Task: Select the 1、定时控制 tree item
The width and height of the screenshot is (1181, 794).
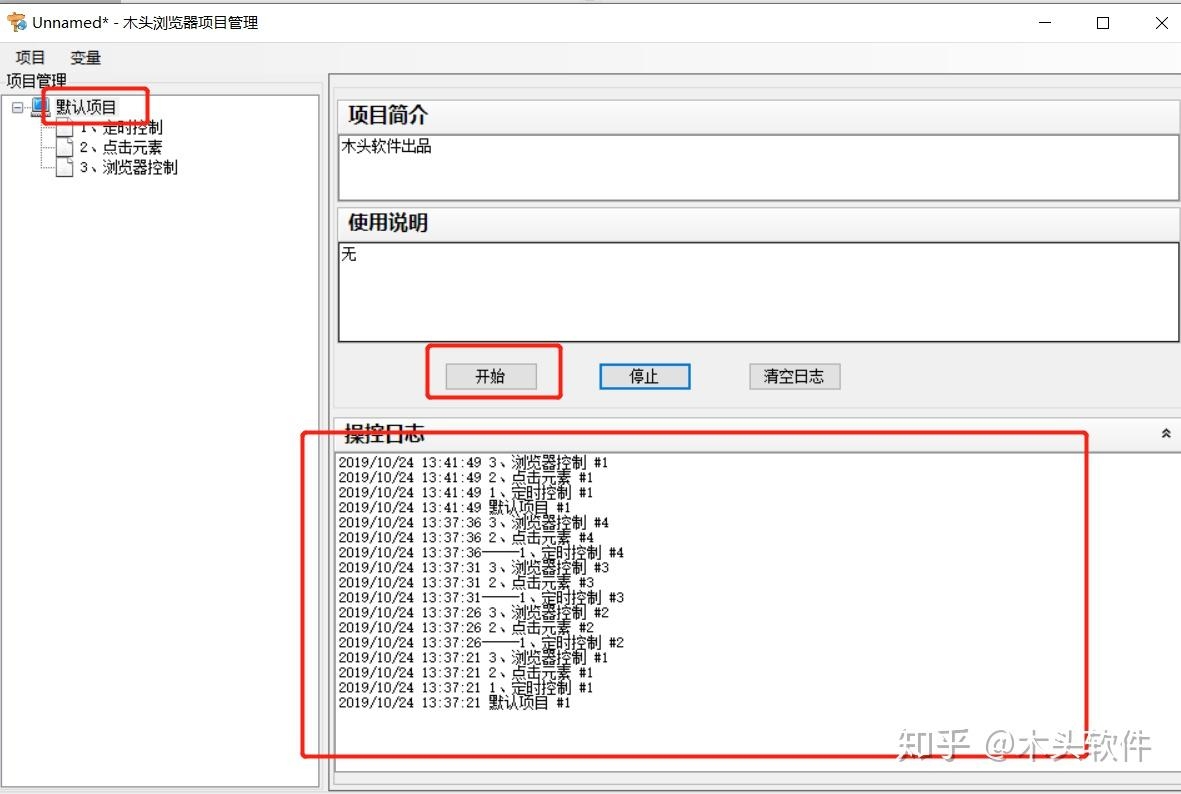Action: [121, 127]
